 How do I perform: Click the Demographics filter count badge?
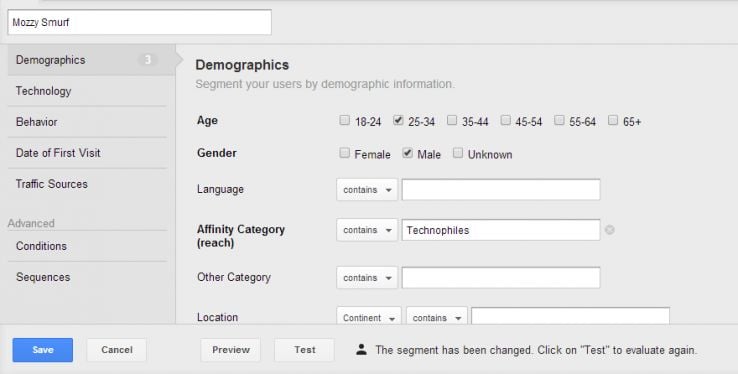pos(147,60)
